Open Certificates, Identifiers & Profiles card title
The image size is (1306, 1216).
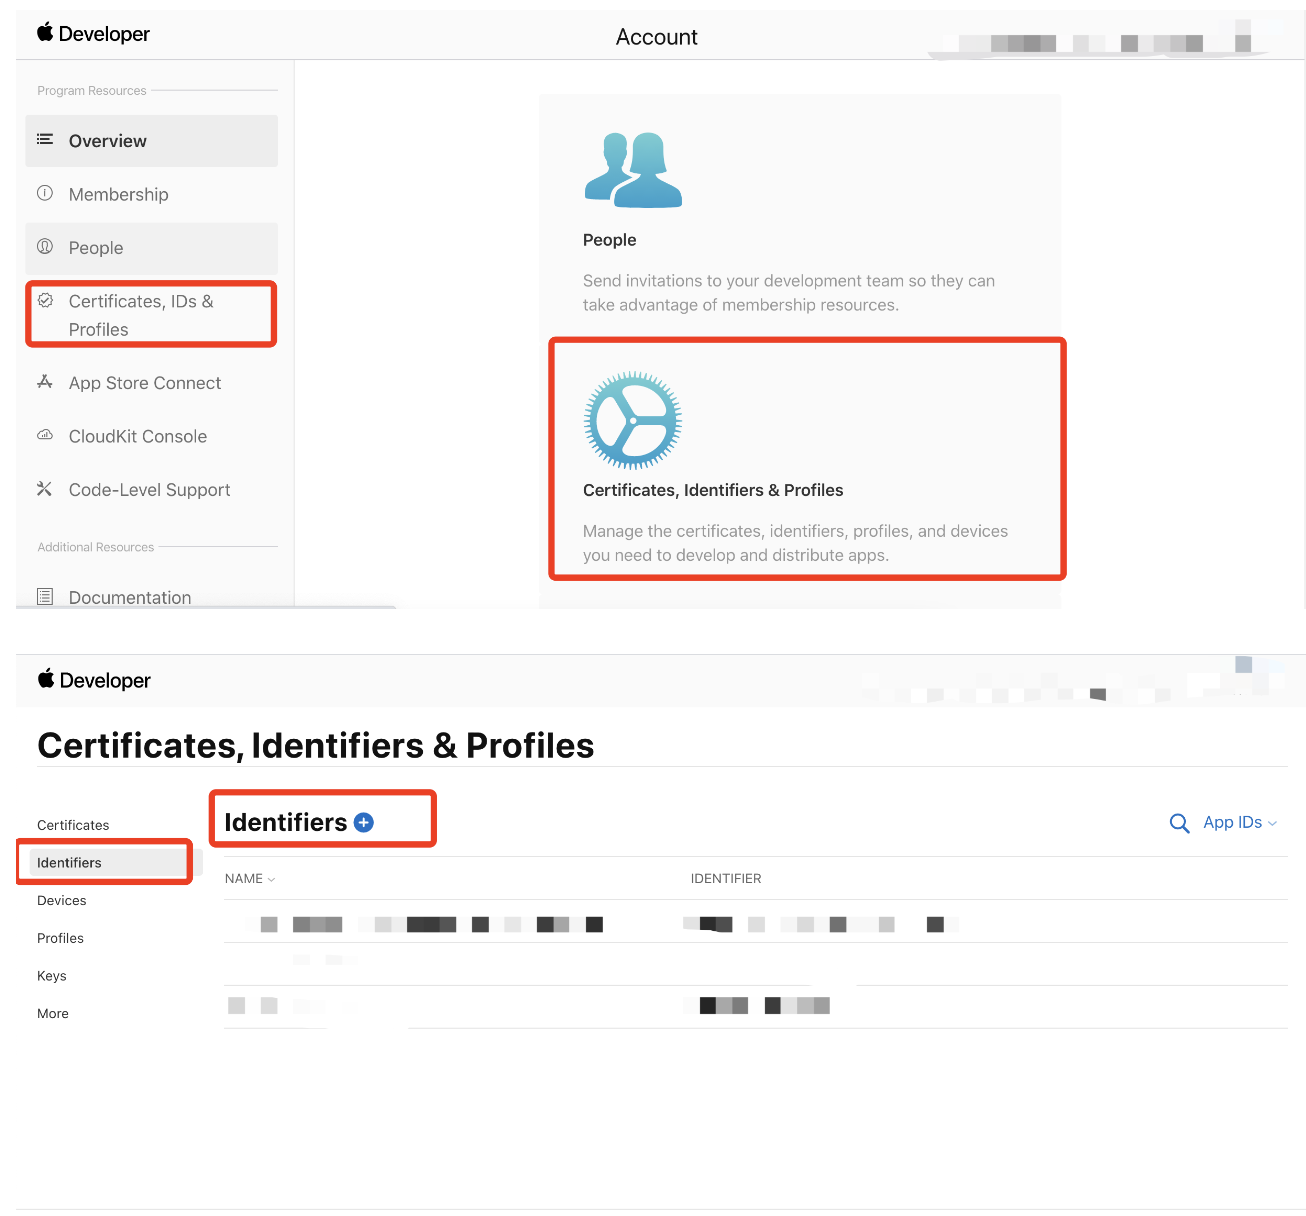click(x=713, y=490)
